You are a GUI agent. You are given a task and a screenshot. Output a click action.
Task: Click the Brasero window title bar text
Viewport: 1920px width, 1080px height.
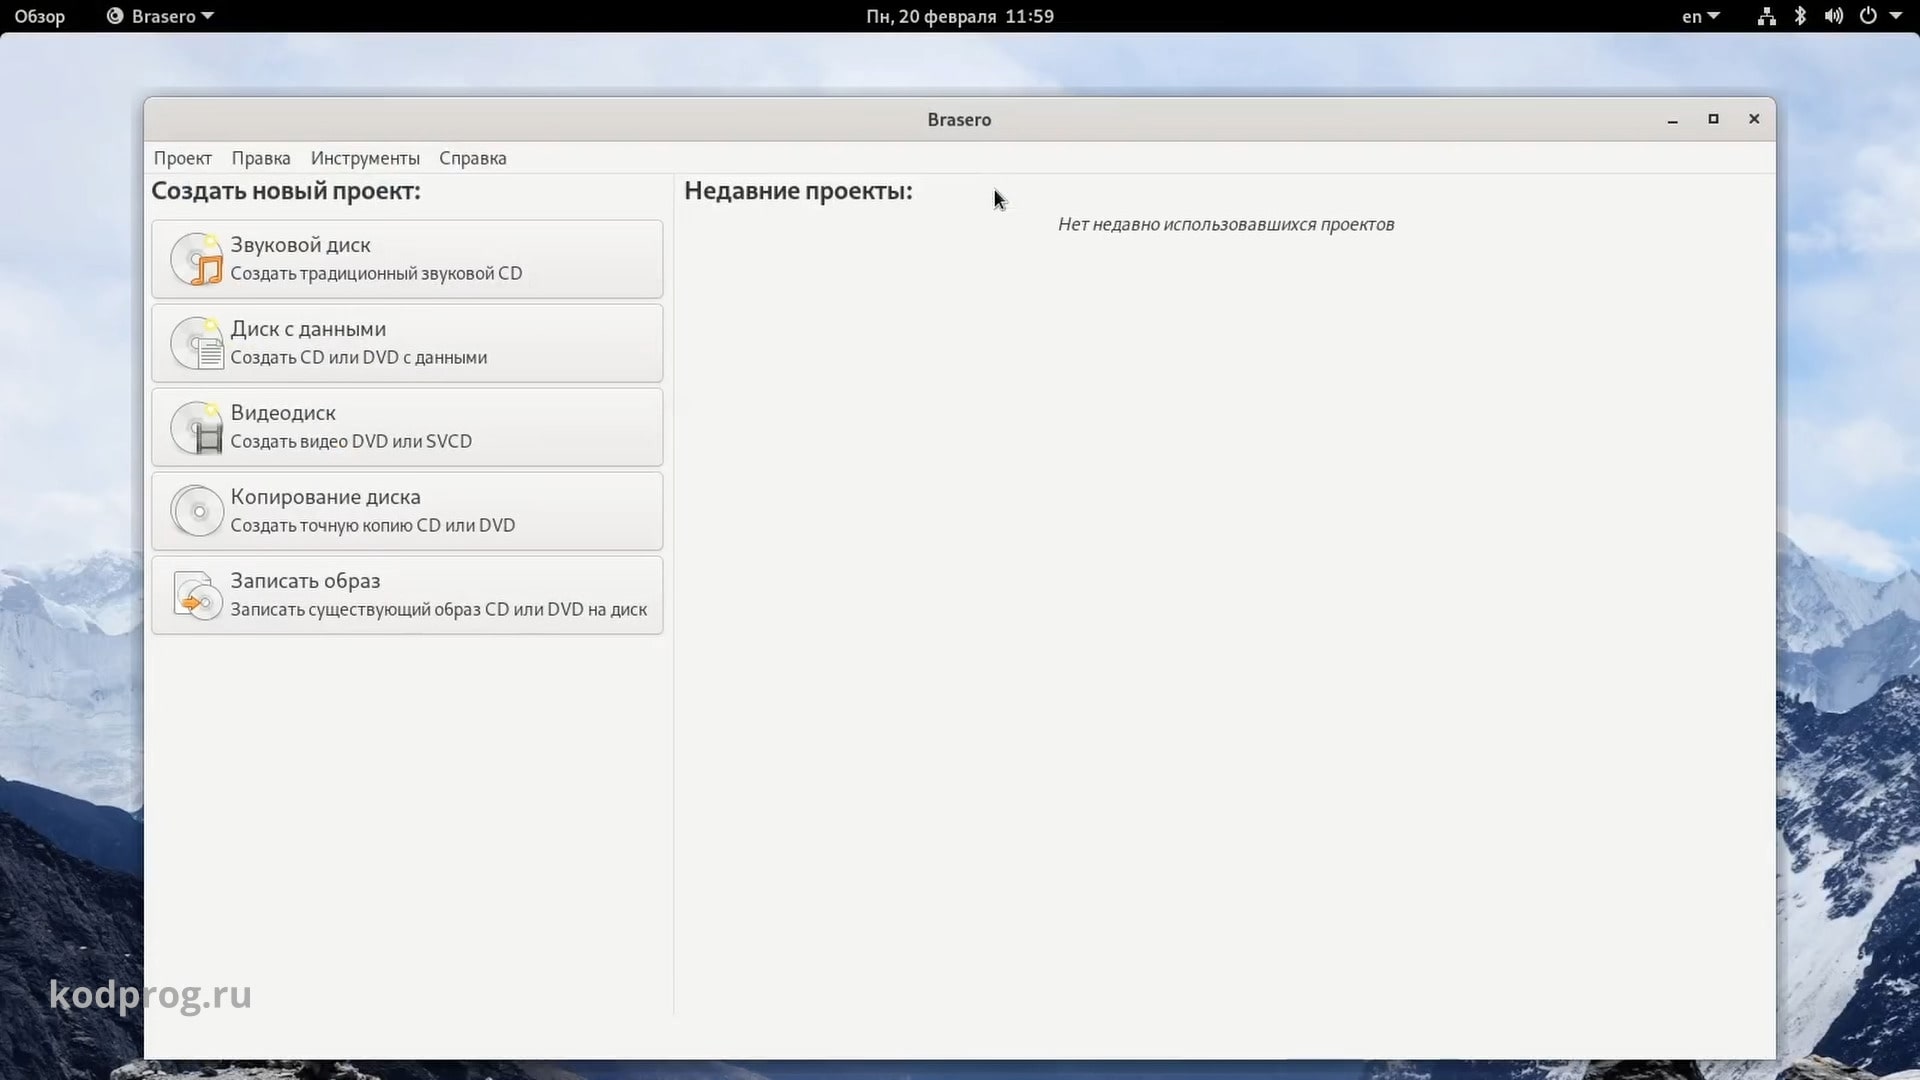959,119
